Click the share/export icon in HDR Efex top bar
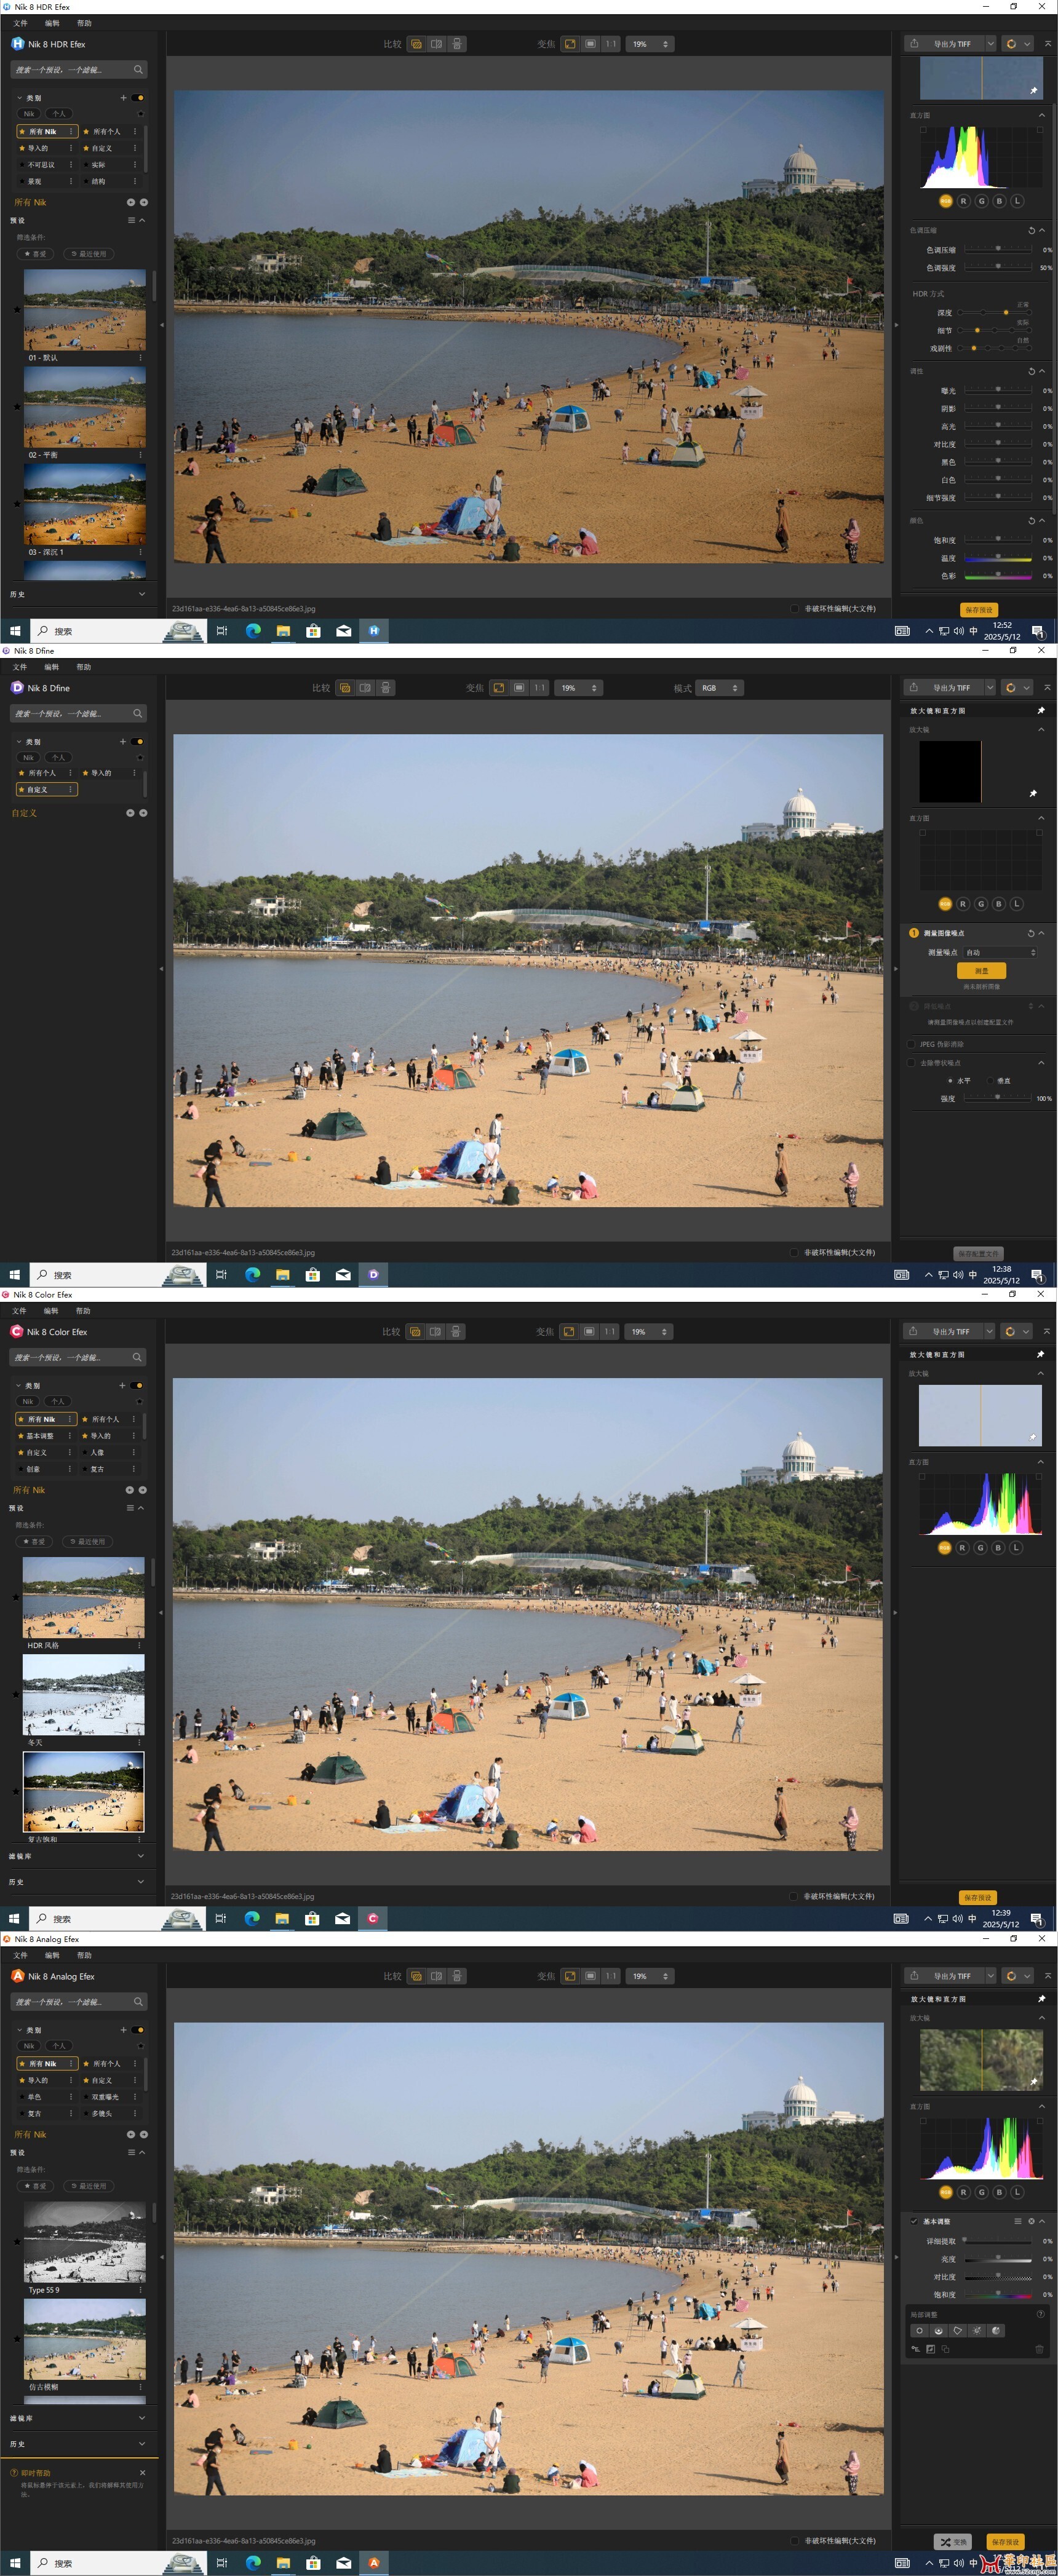This screenshot has height=2576, width=1058. pos(914,44)
